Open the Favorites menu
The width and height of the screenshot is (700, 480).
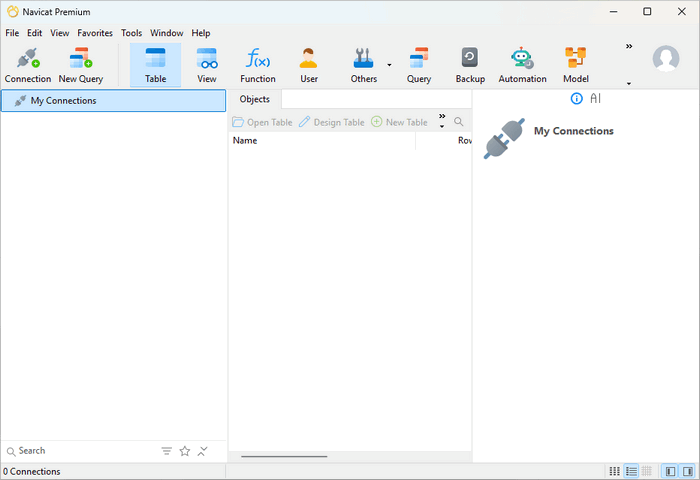95,33
